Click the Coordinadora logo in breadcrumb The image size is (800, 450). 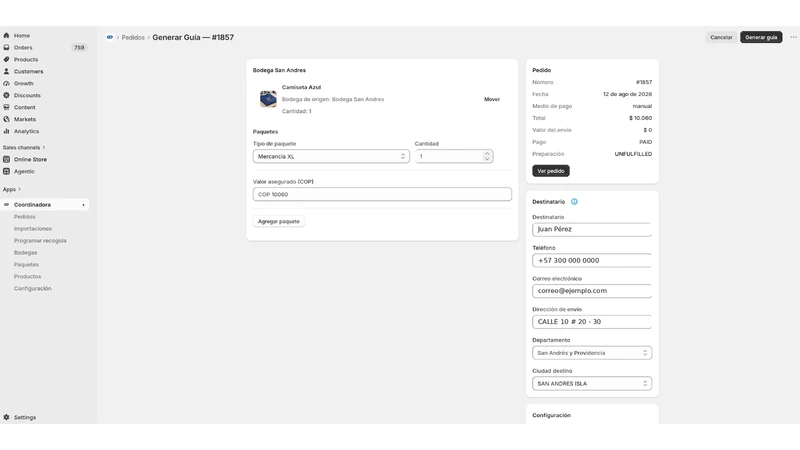(110, 37)
